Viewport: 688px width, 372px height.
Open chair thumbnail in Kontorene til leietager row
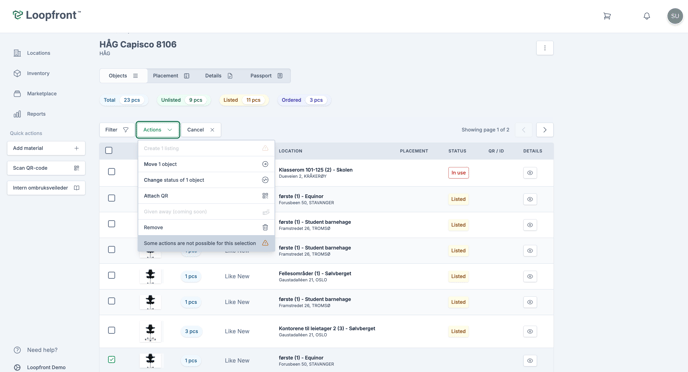point(150,332)
